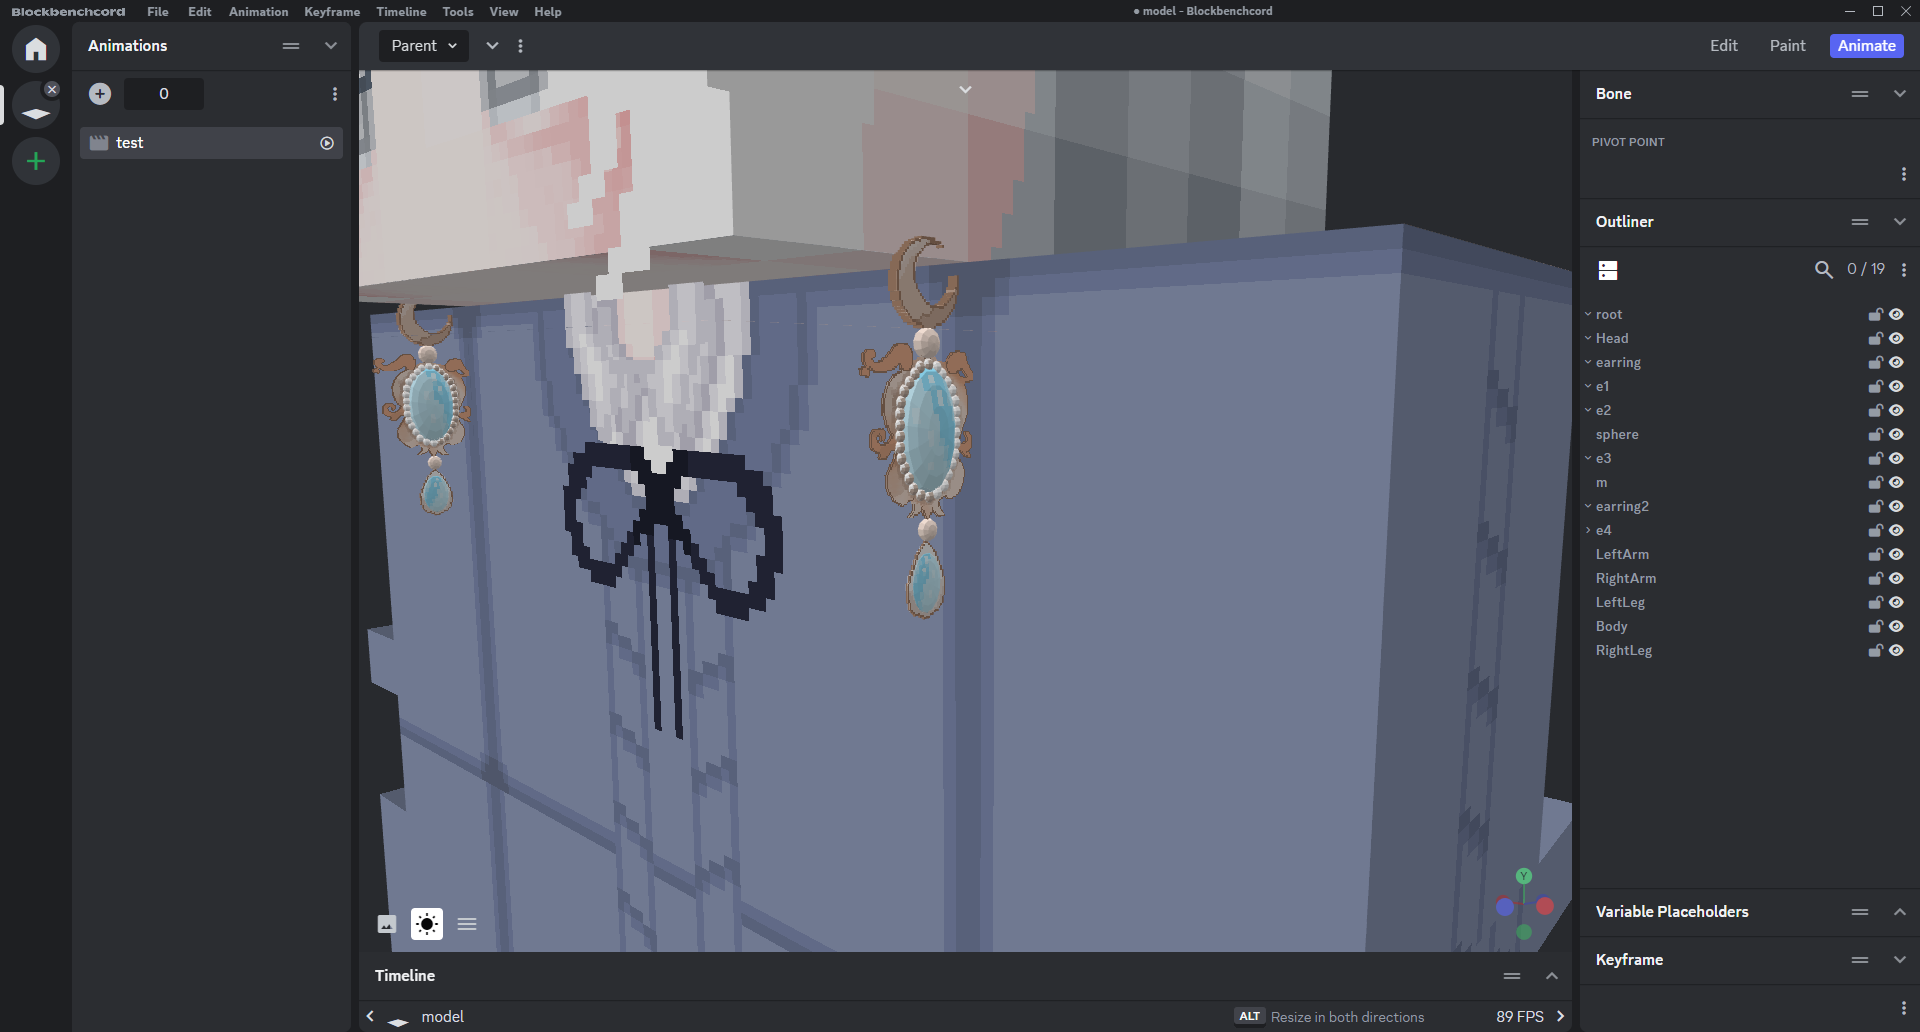Toggle visibility of the LeftArm bone
The width and height of the screenshot is (1920, 1032).
point(1896,555)
